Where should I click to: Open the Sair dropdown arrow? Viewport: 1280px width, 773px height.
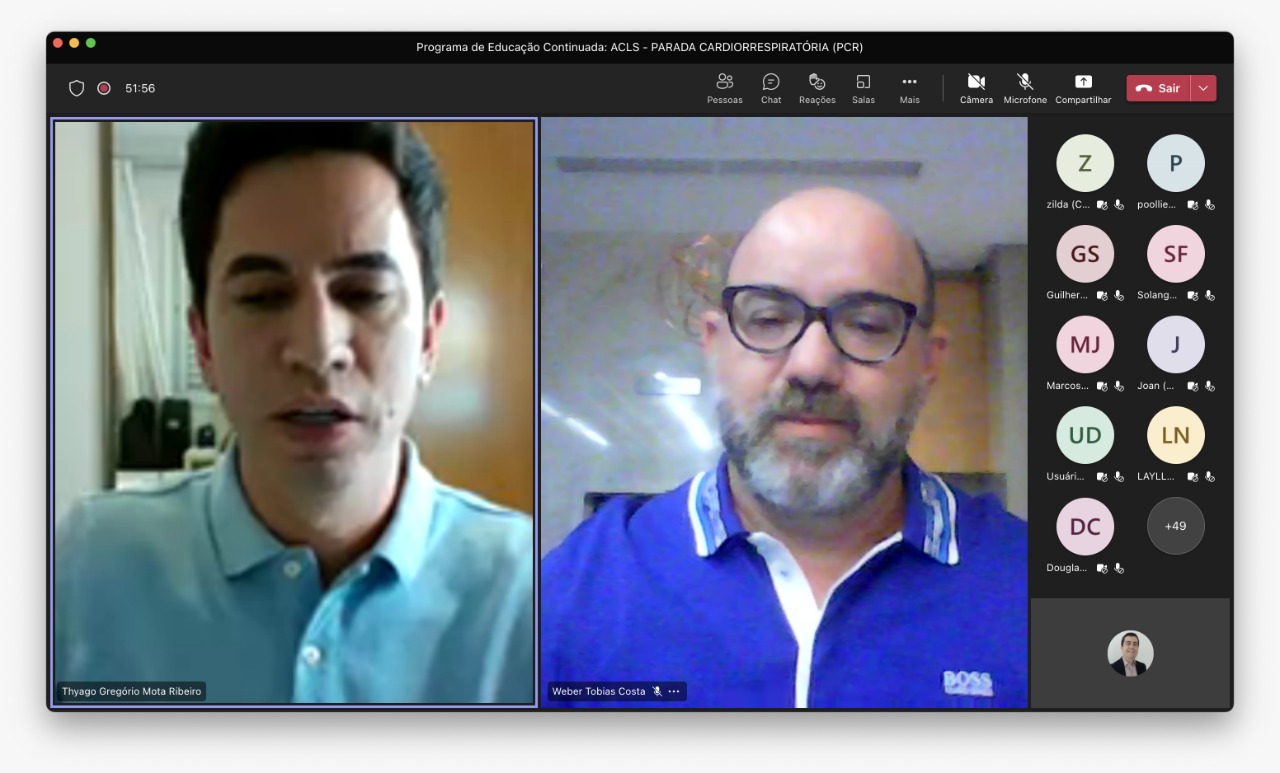1205,88
